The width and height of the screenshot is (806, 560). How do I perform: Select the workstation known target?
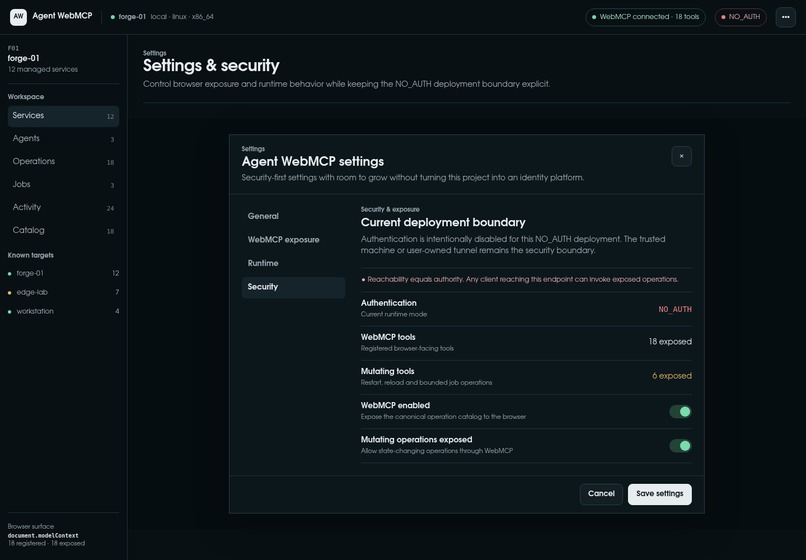(x=63, y=311)
